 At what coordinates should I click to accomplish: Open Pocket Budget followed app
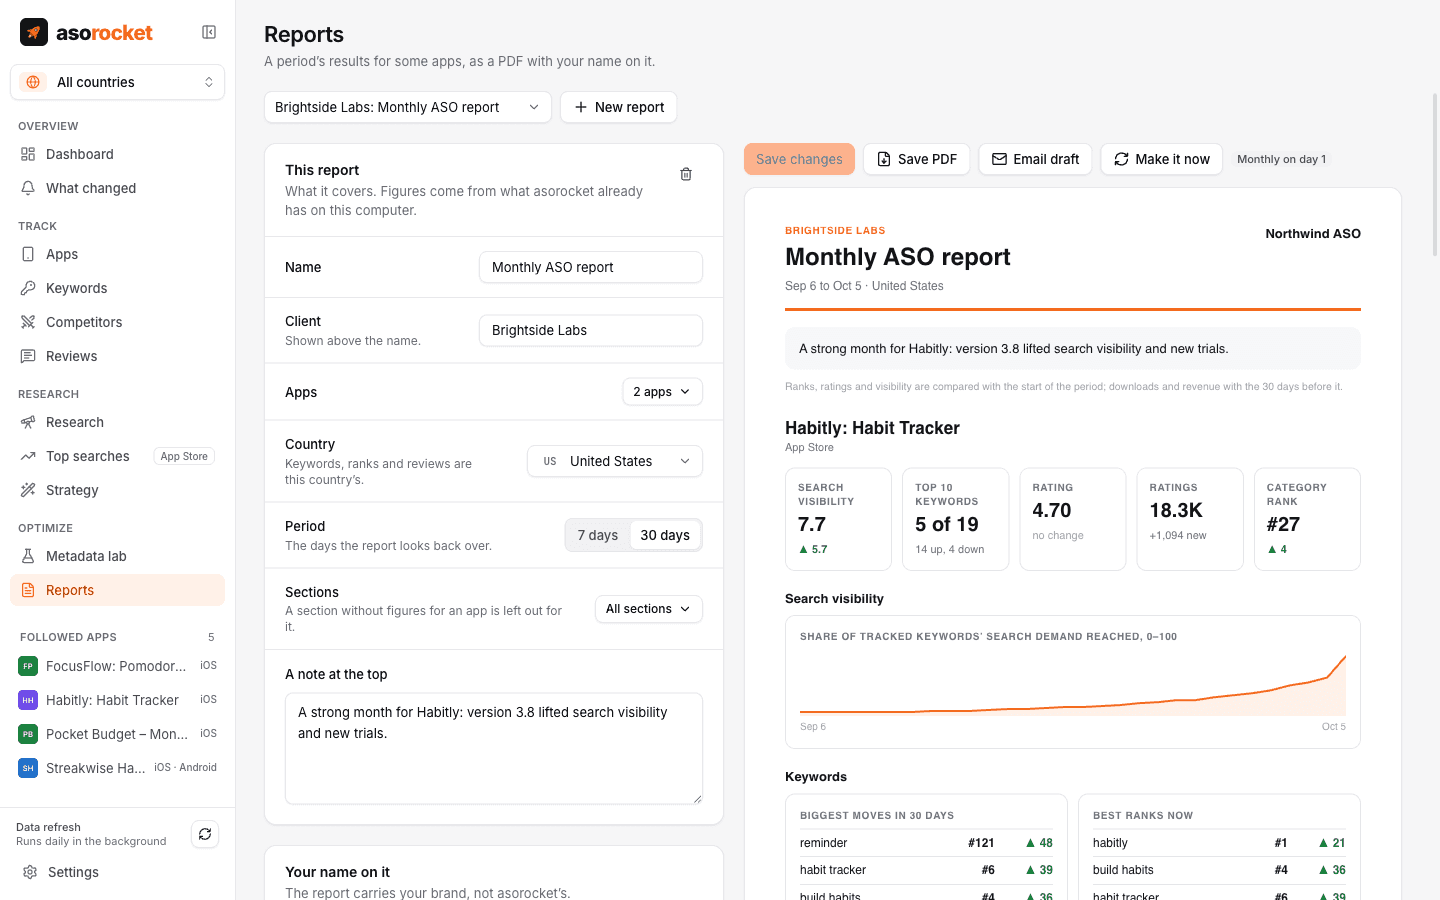point(118,734)
